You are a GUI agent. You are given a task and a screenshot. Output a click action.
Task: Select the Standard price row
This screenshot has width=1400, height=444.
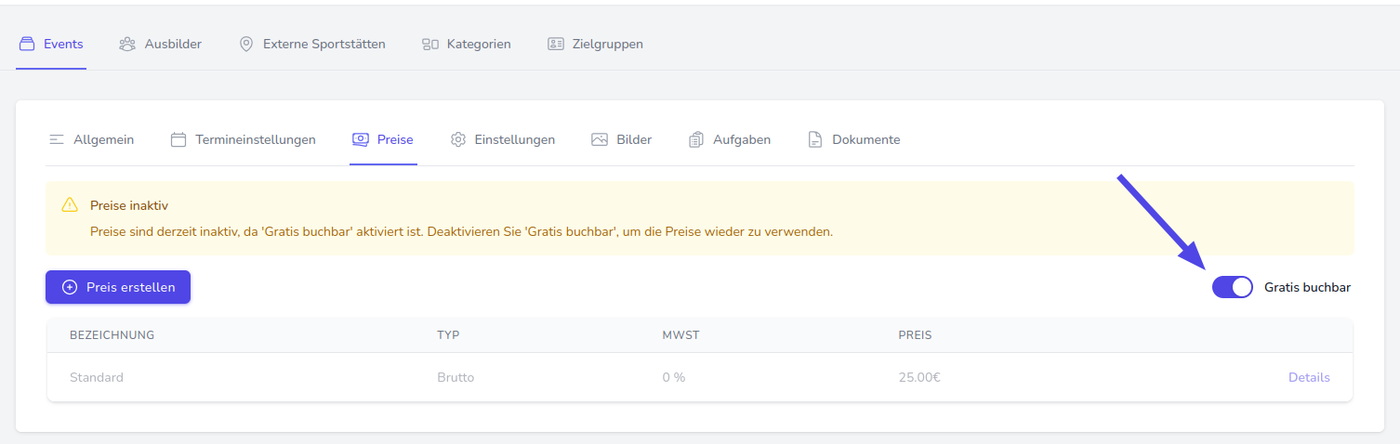[97, 378]
